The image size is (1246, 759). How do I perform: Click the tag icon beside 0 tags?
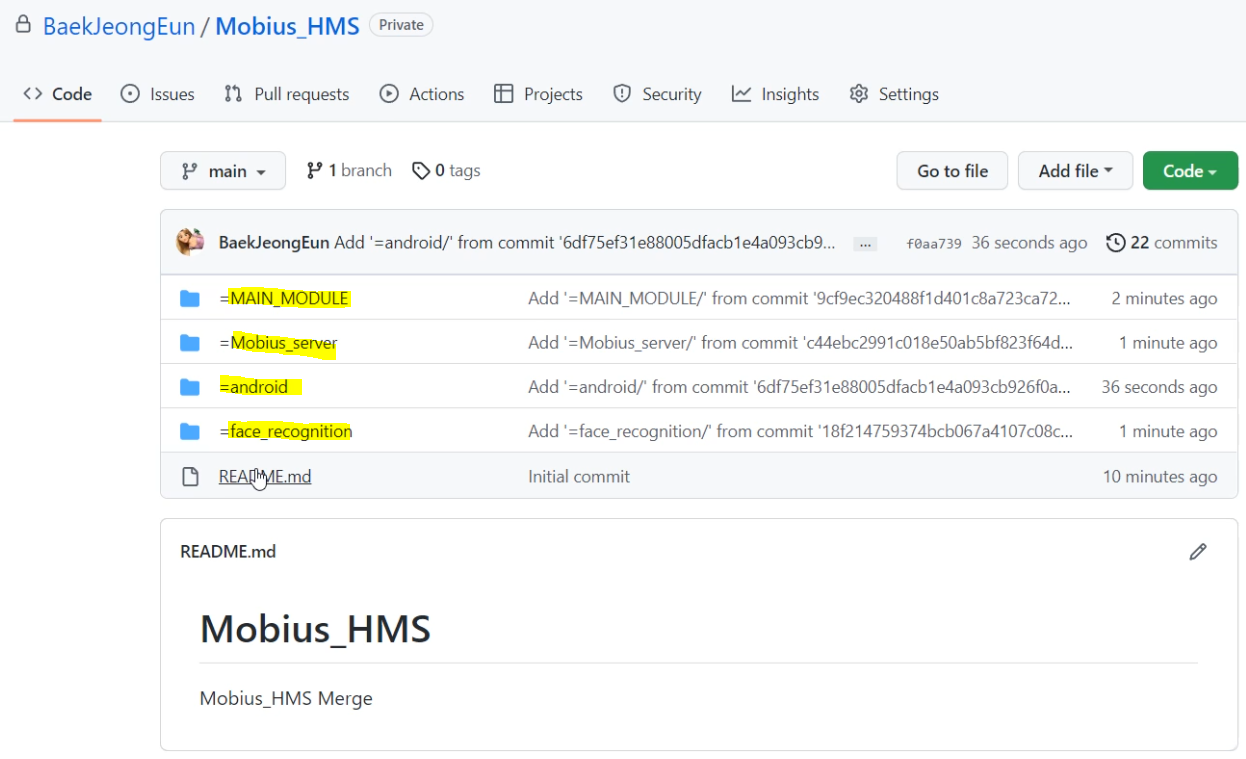[x=421, y=171]
